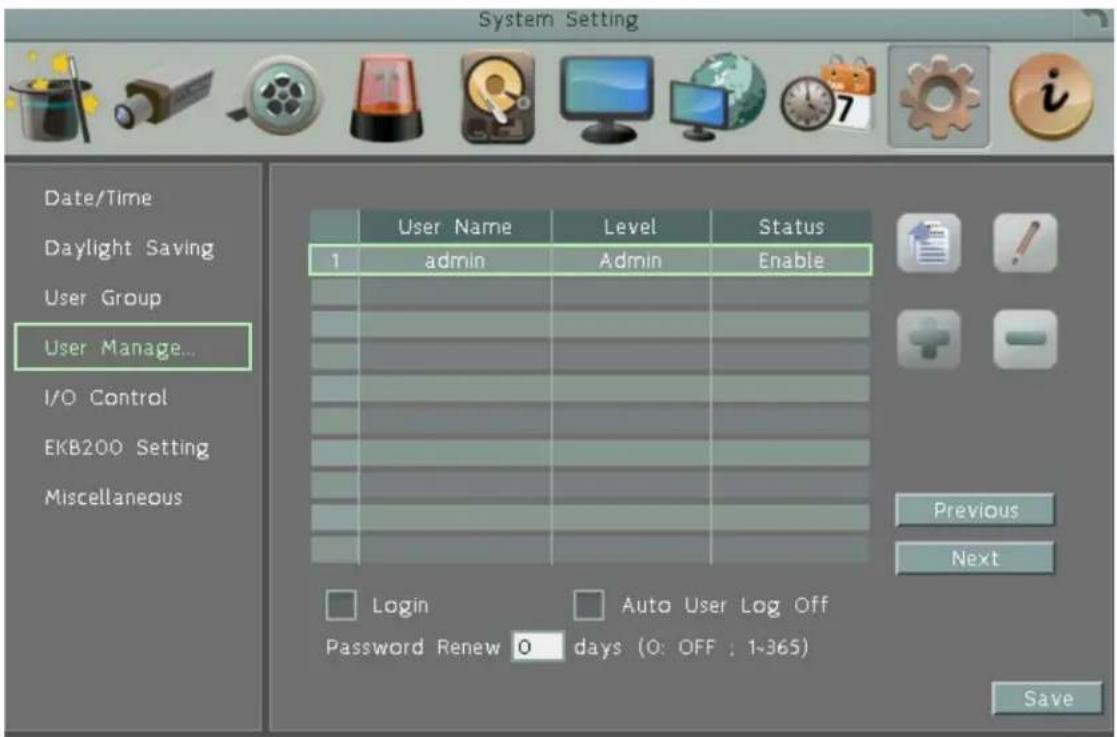This screenshot has width=1117, height=737.
Task: Click the copy user document icon
Action: click(928, 243)
